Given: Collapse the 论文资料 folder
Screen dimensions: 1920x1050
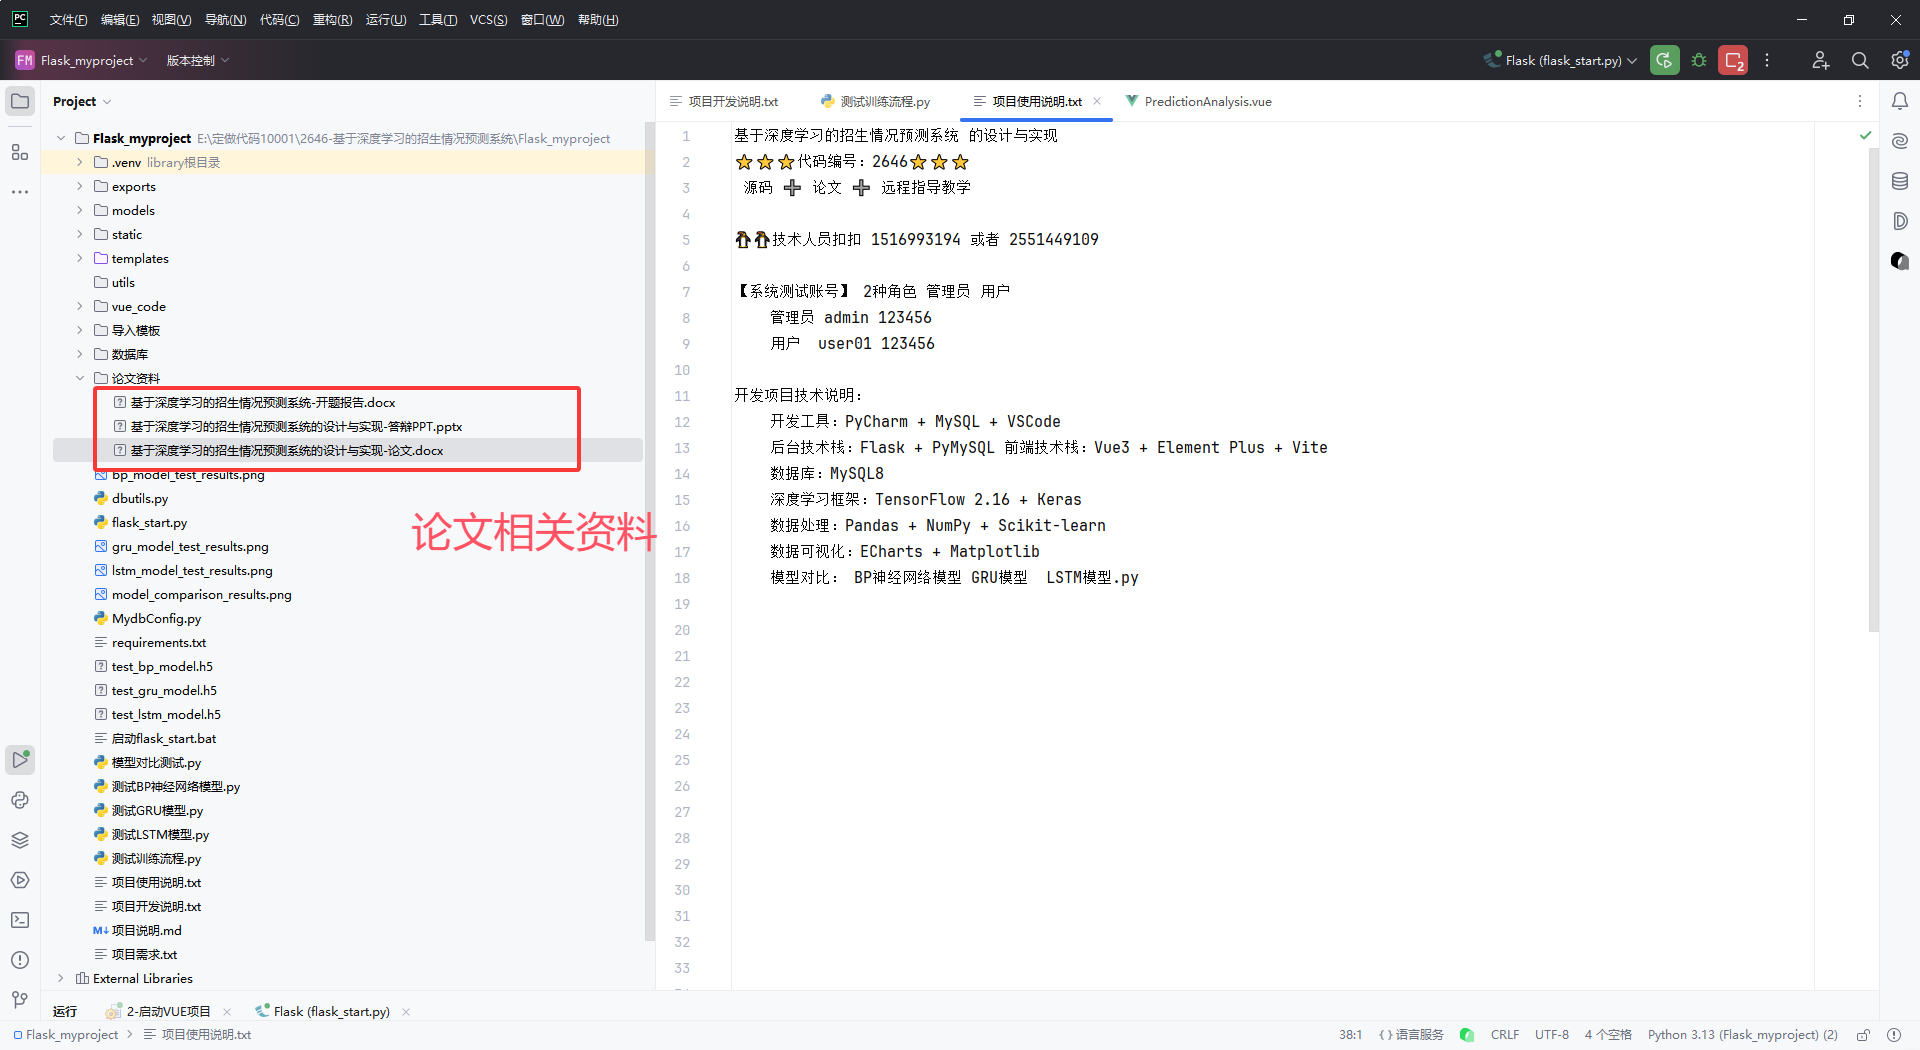Looking at the screenshot, I should point(80,378).
